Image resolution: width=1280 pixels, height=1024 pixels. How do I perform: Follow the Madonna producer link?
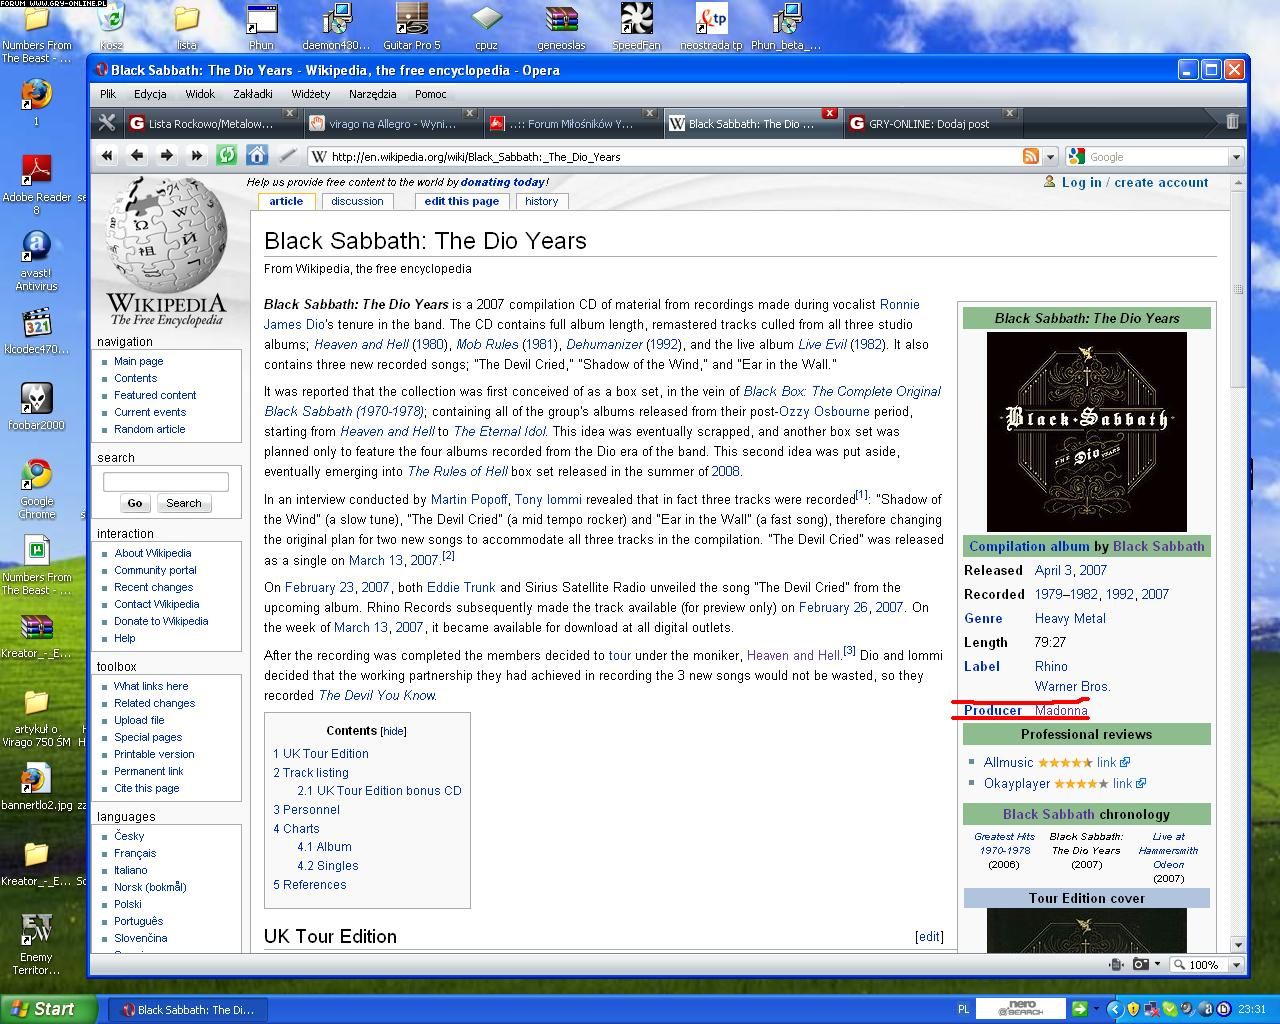pyautogui.click(x=1061, y=710)
